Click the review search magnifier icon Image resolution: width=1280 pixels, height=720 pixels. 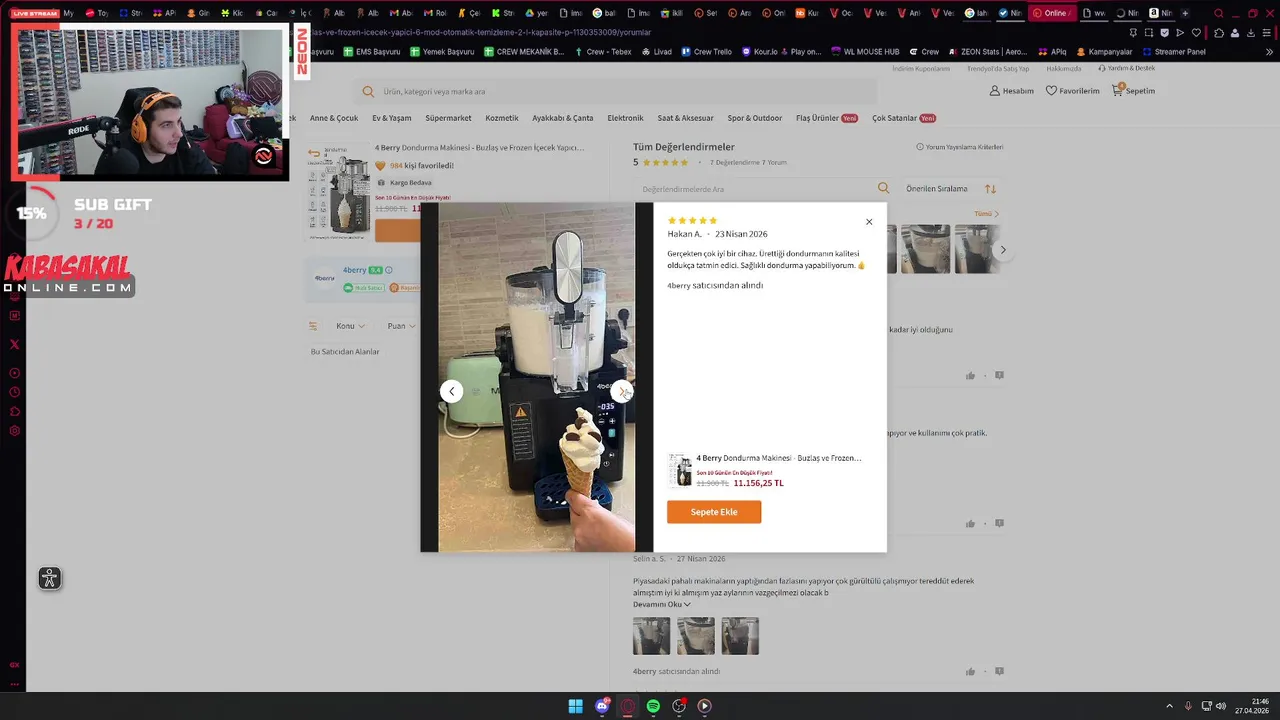coord(883,188)
